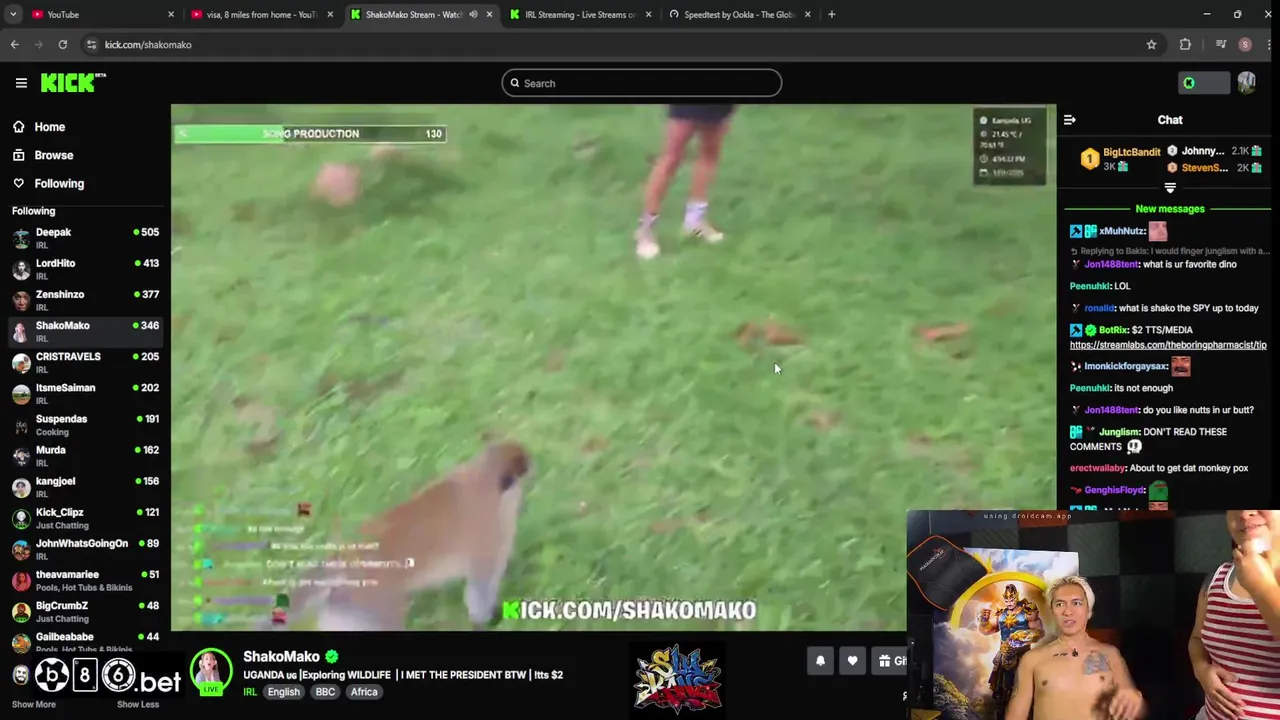This screenshot has height=720, width=1280.
Task: Bookmark this page with star icon
Action: coord(1151,44)
